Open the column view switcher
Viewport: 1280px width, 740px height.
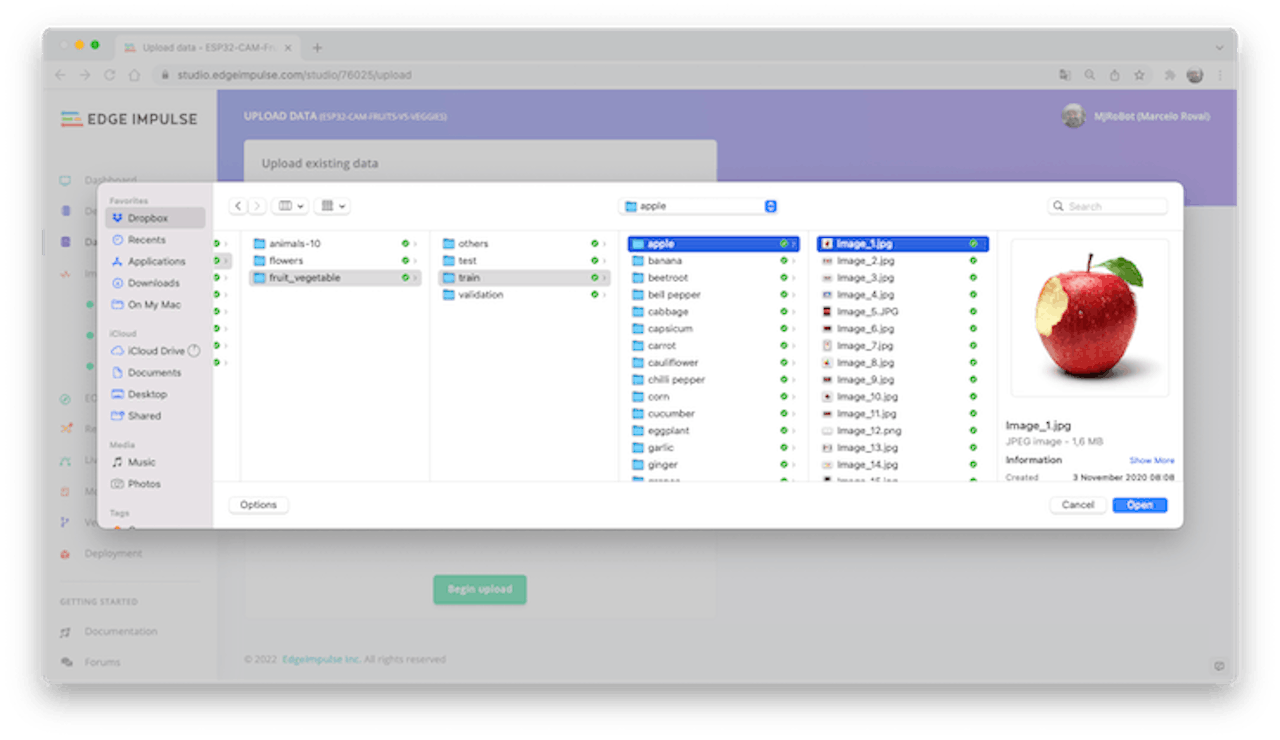click(x=290, y=206)
